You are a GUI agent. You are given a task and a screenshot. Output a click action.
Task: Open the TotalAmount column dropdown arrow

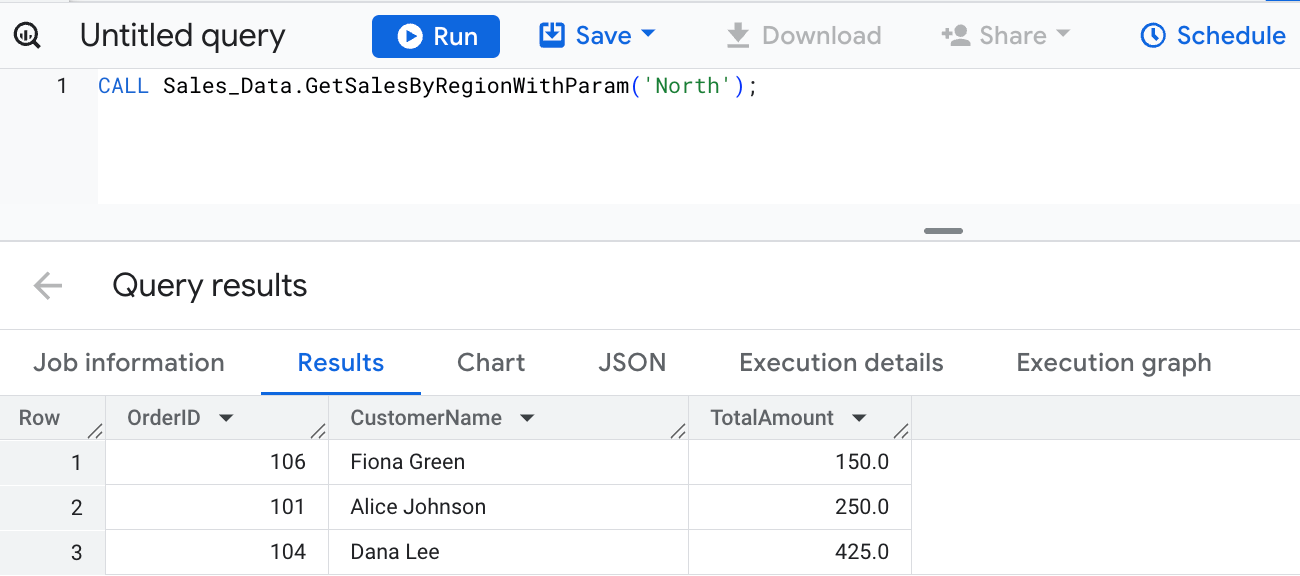(858, 418)
